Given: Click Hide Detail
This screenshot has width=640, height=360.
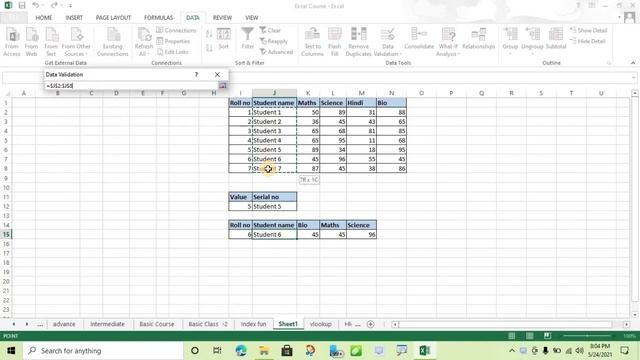Looking at the screenshot, I should tap(588, 41).
